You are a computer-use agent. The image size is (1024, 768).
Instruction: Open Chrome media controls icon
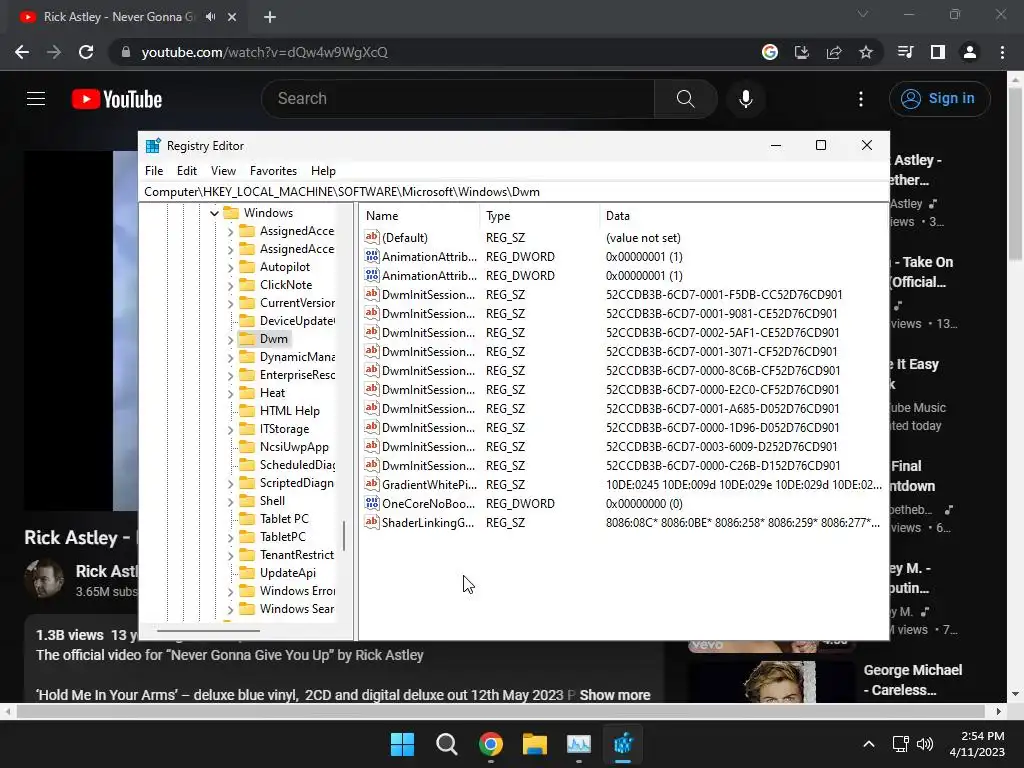(x=905, y=52)
